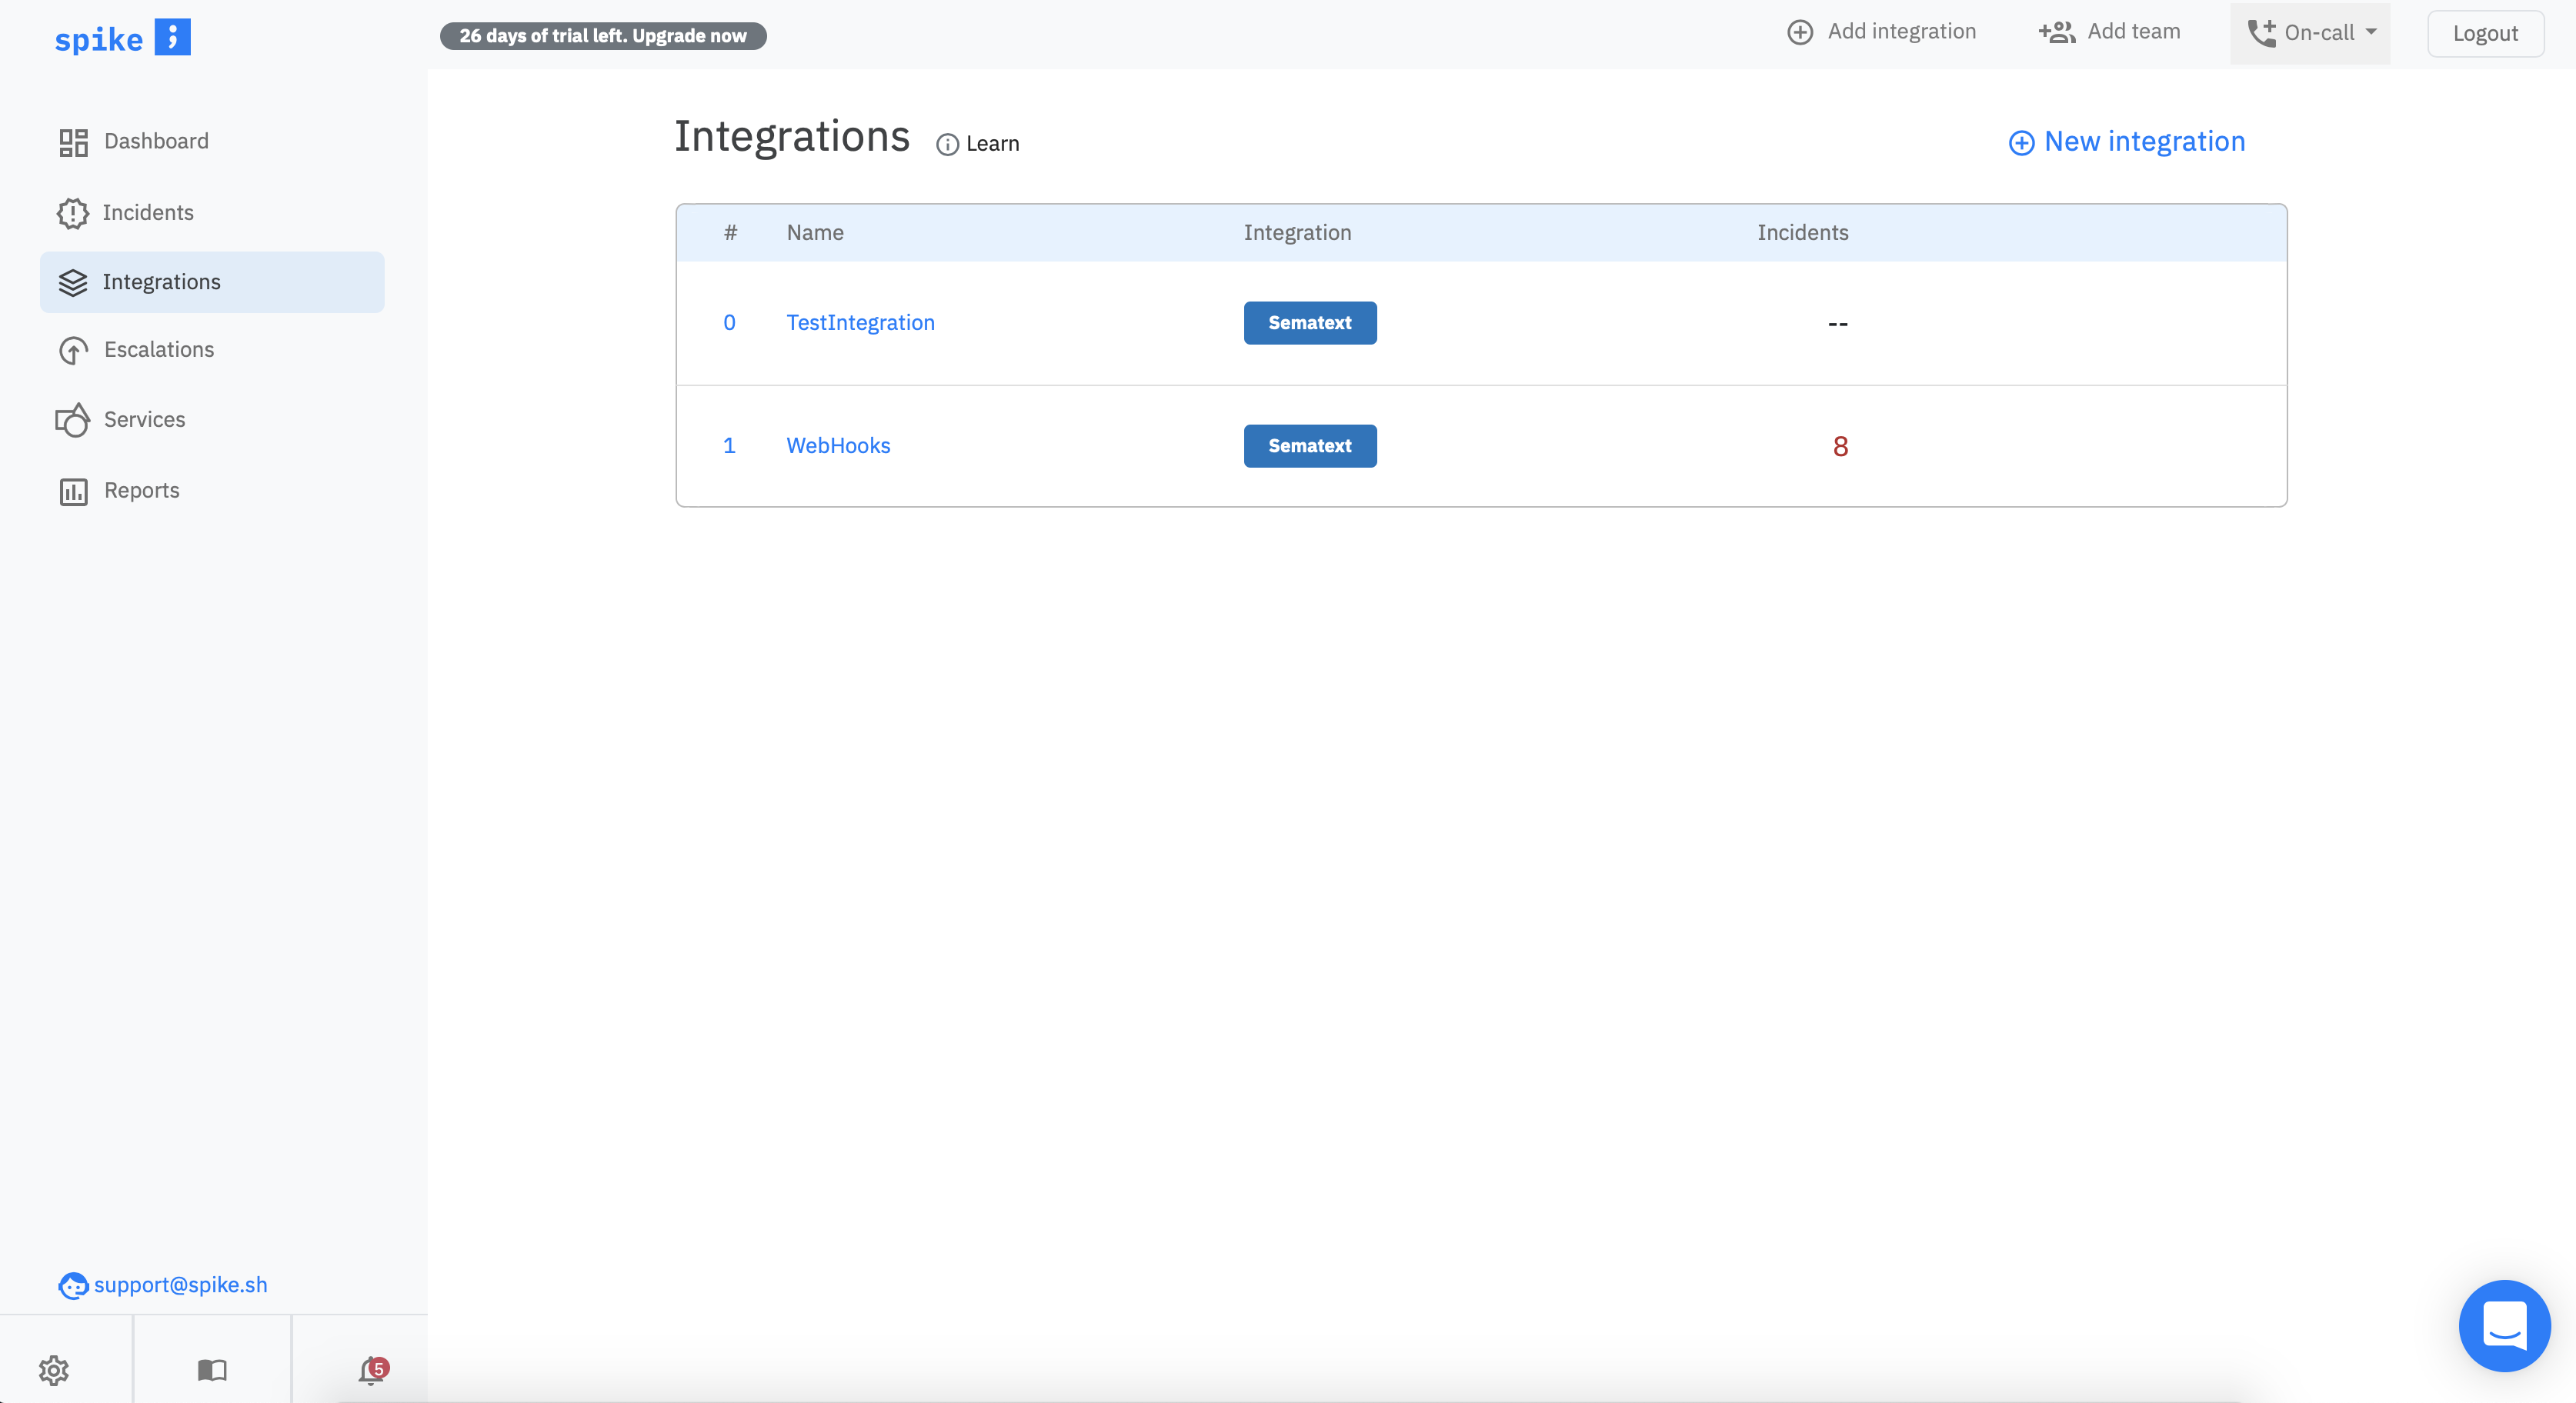The width and height of the screenshot is (2576, 1403).
Task: Click the Incidents icon in sidebar
Action: tap(71, 211)
